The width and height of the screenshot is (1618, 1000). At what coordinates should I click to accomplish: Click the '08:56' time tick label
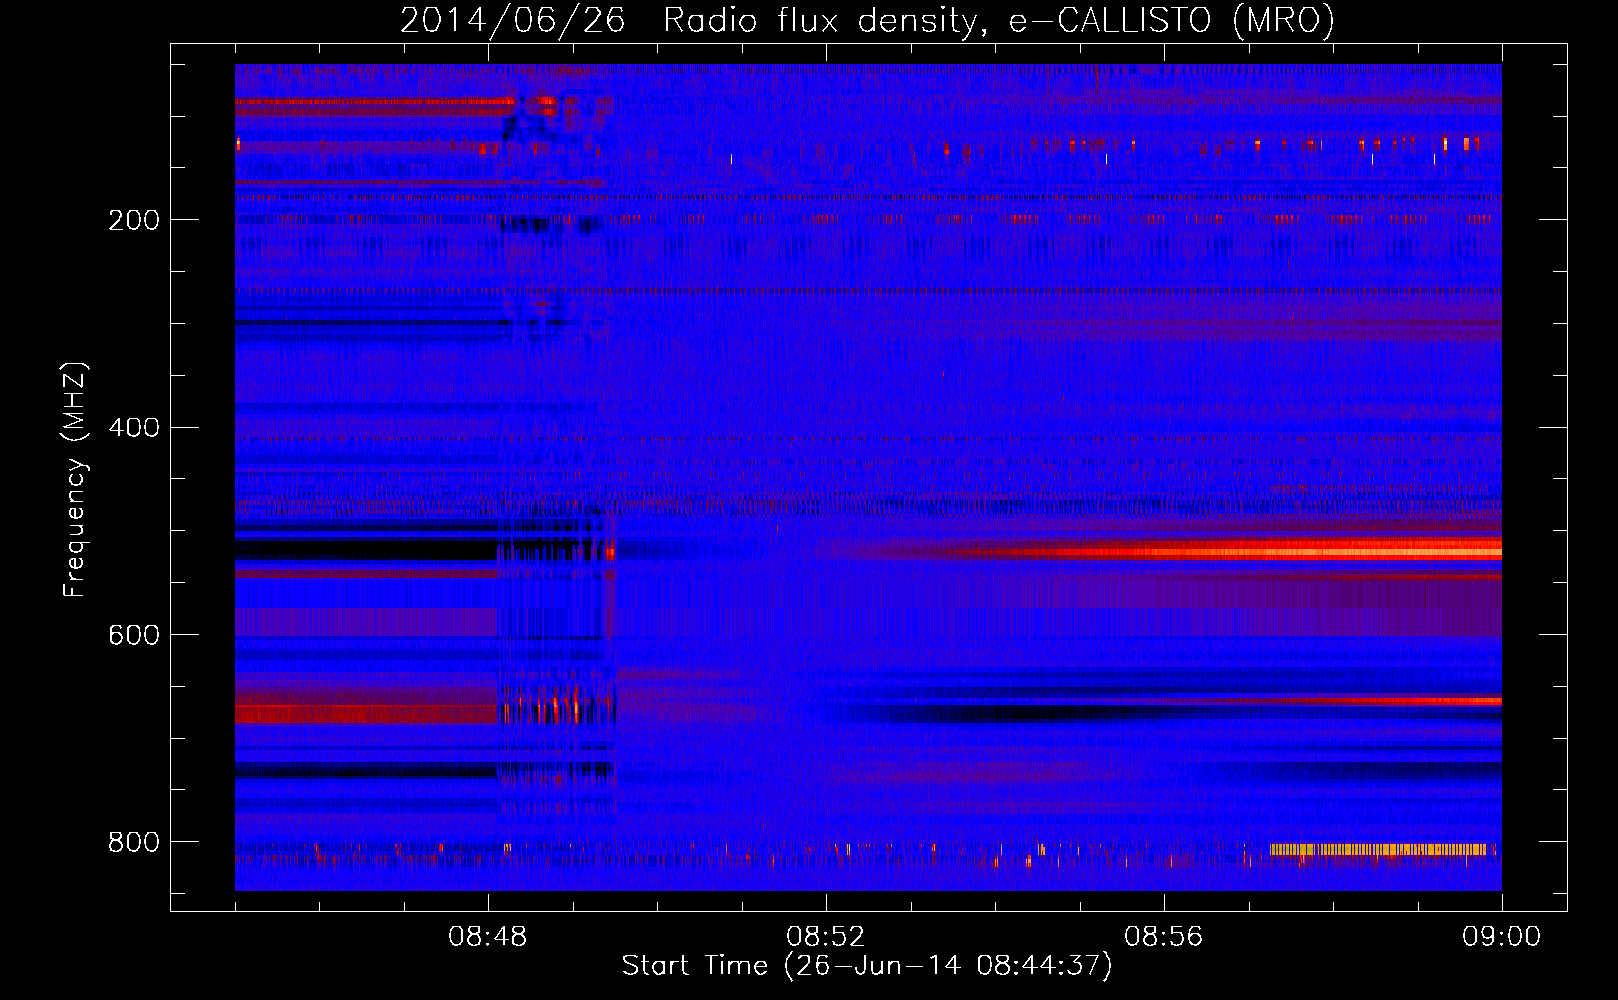1164,937
